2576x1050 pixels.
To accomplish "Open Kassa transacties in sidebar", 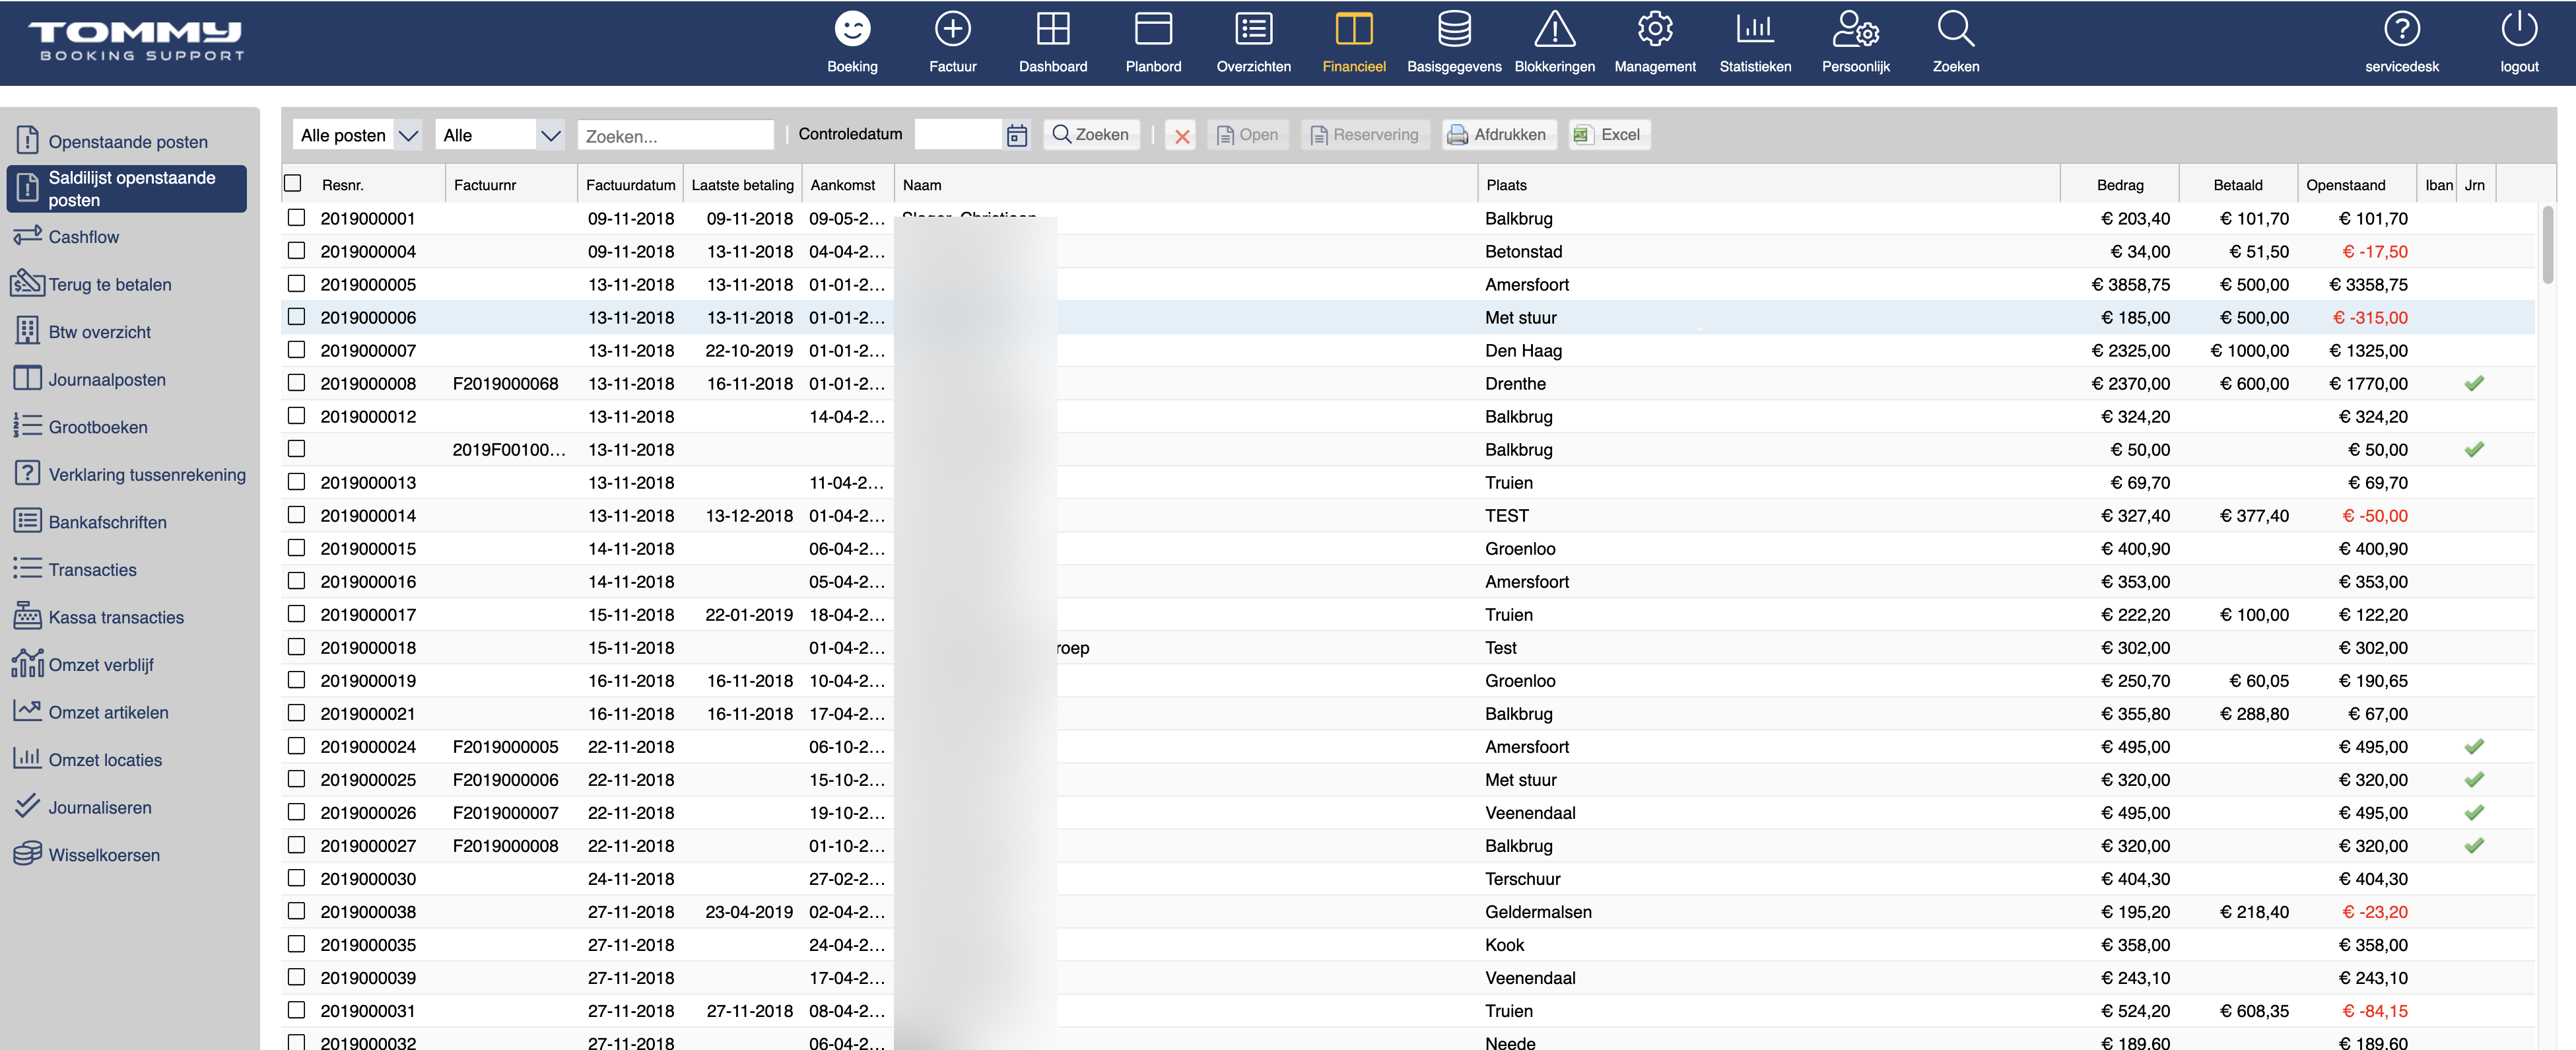I will coord(116,617).
